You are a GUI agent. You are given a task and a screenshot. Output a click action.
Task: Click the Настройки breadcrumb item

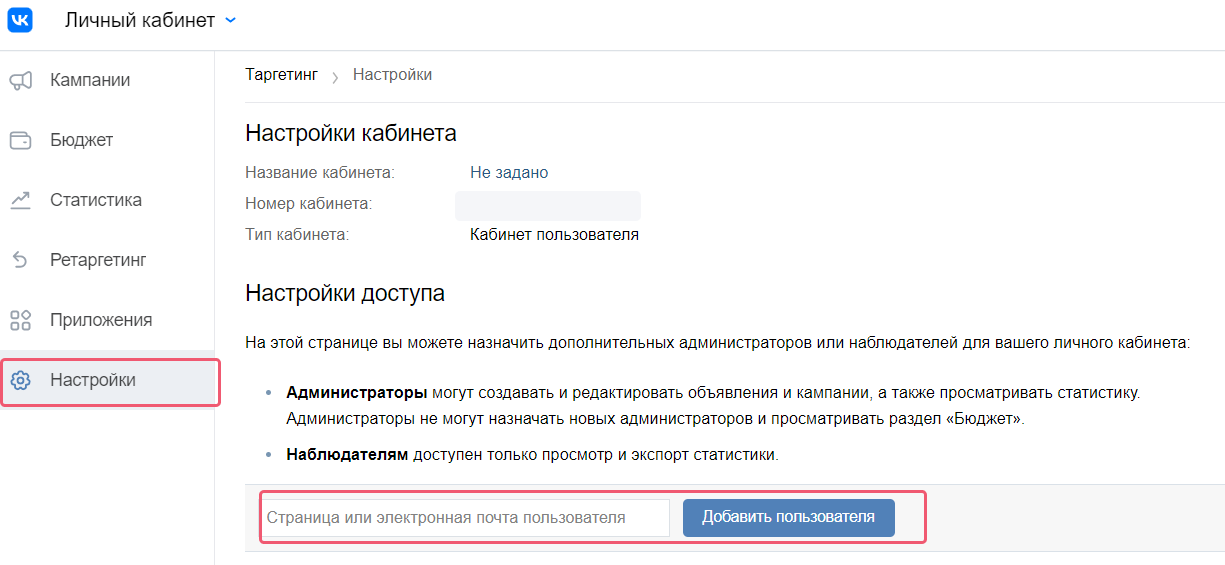[392, 75]
